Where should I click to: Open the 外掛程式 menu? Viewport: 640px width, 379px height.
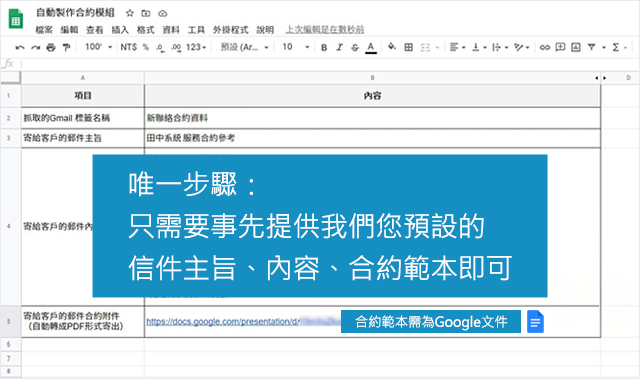pyautogui.click(x=231, y=30)
